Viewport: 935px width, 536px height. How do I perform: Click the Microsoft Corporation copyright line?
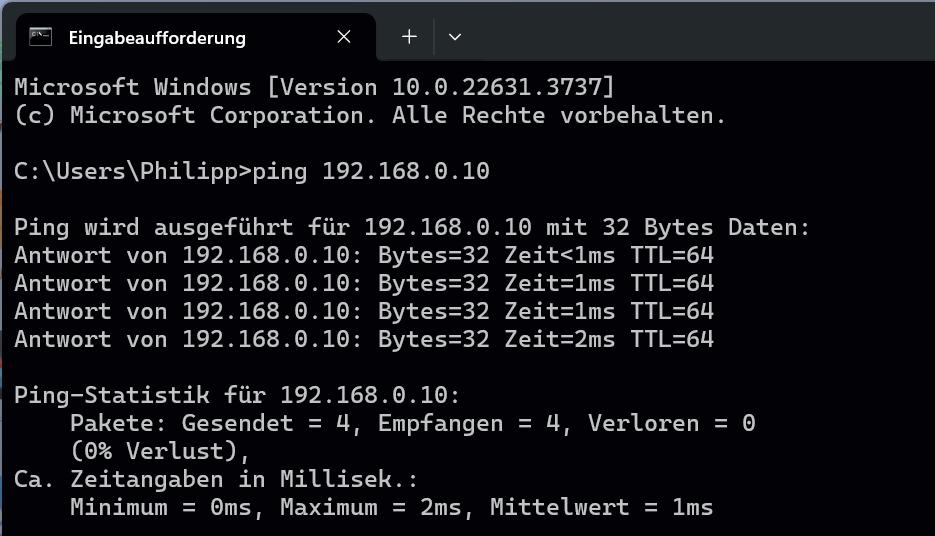coord(370,115)
